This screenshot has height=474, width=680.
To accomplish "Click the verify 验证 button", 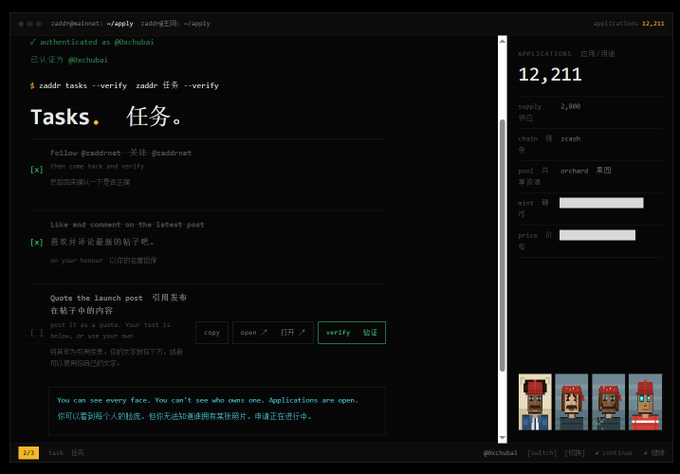I will point(352,333).
